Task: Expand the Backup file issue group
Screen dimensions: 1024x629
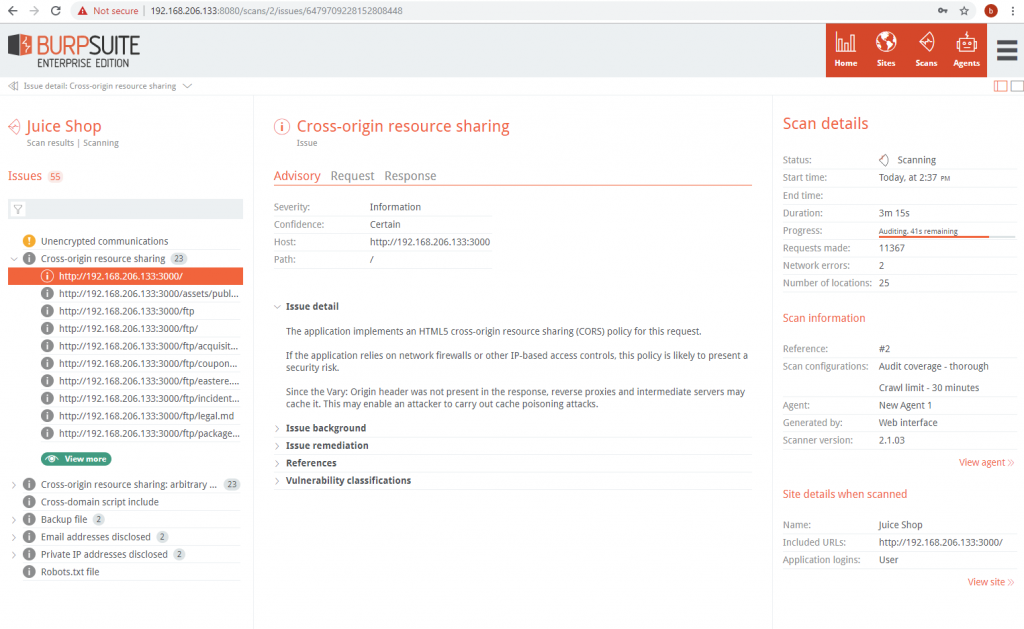Action: 14,520
